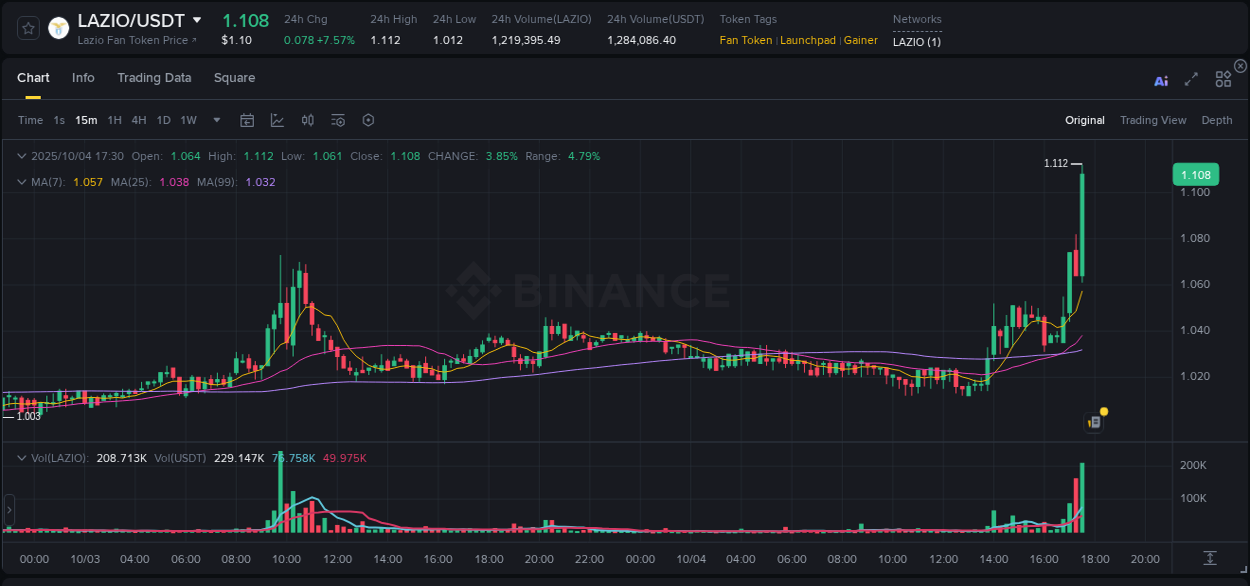Screen dimensions: 1250x586
Task: Open the indicators list icon
Action: click(x=337, y=120)
